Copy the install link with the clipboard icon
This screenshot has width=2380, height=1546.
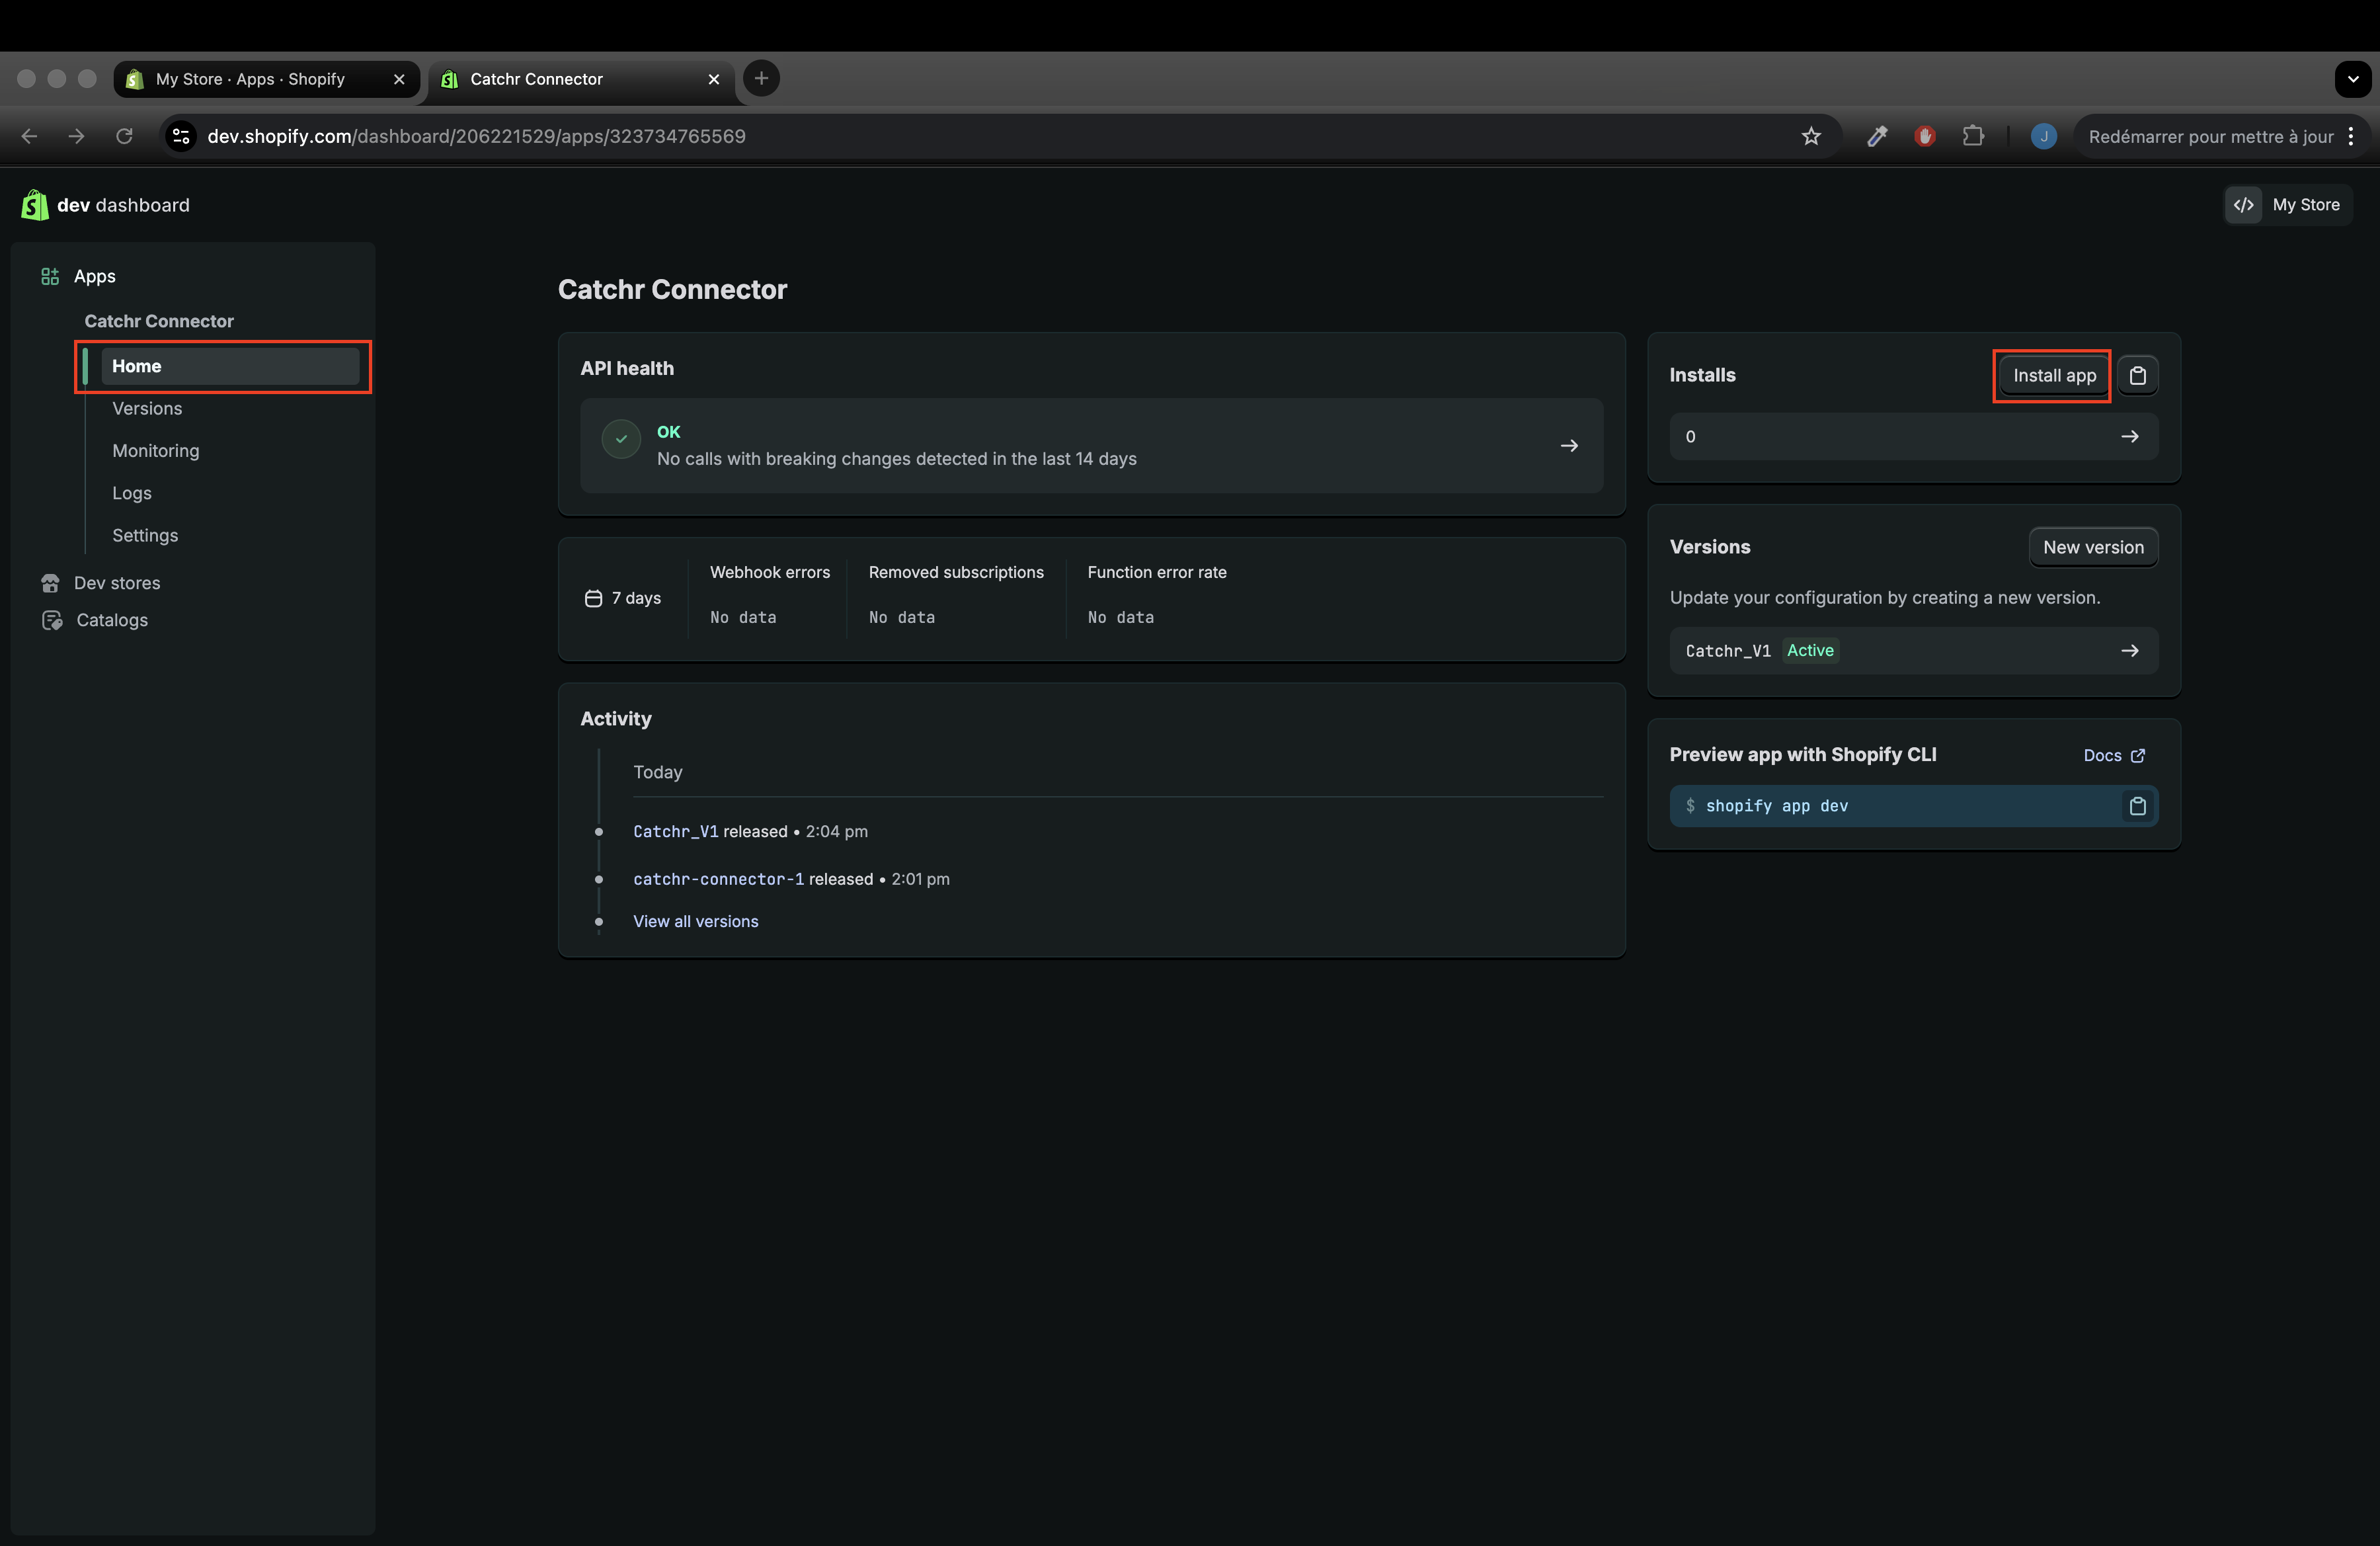2137,376
